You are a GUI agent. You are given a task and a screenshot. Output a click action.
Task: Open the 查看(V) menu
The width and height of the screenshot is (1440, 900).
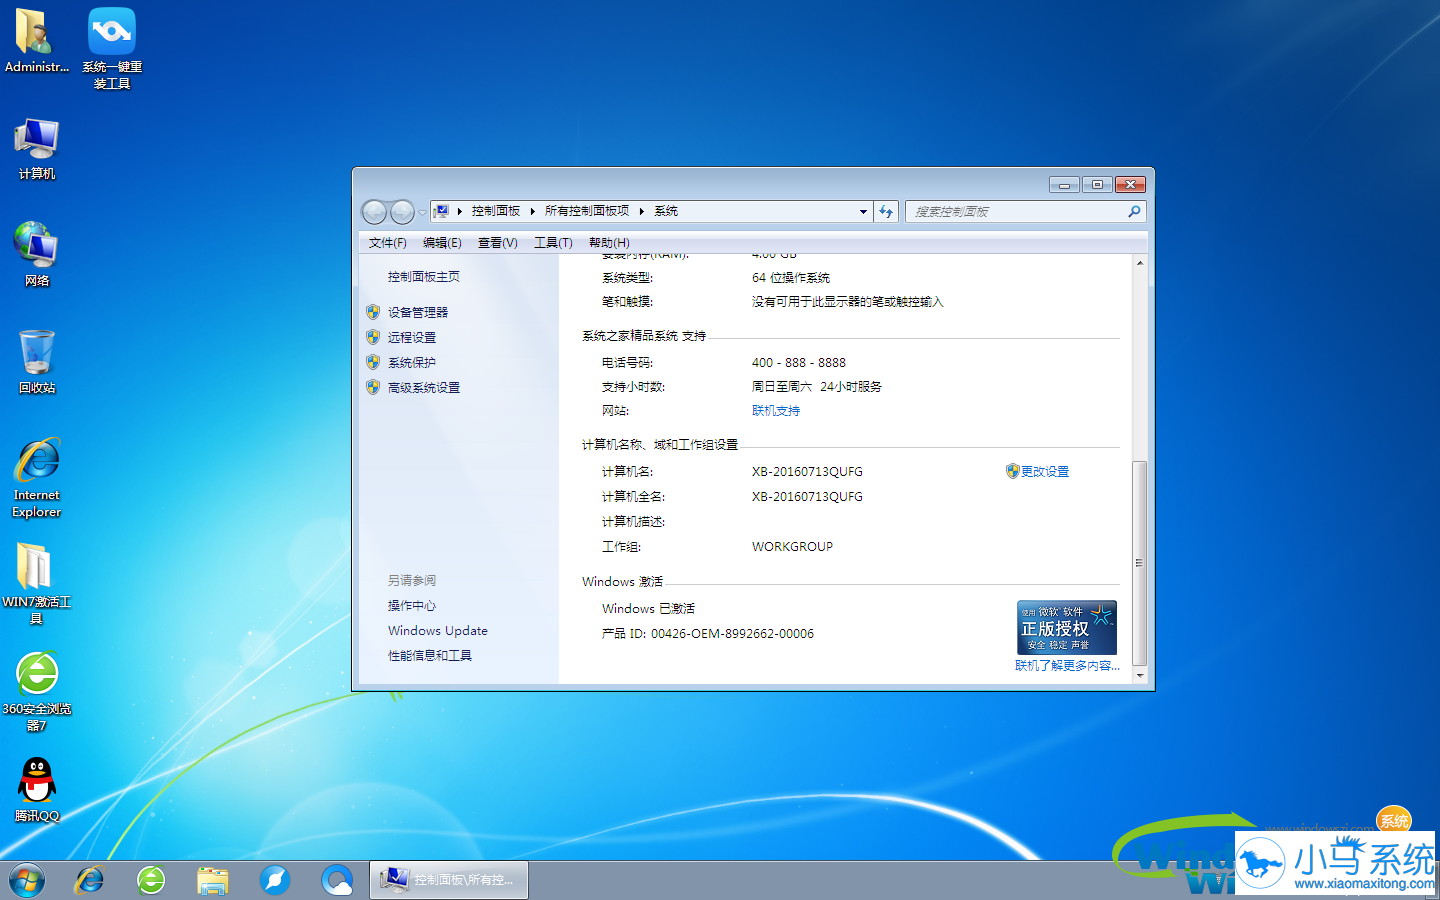(497, 243)
